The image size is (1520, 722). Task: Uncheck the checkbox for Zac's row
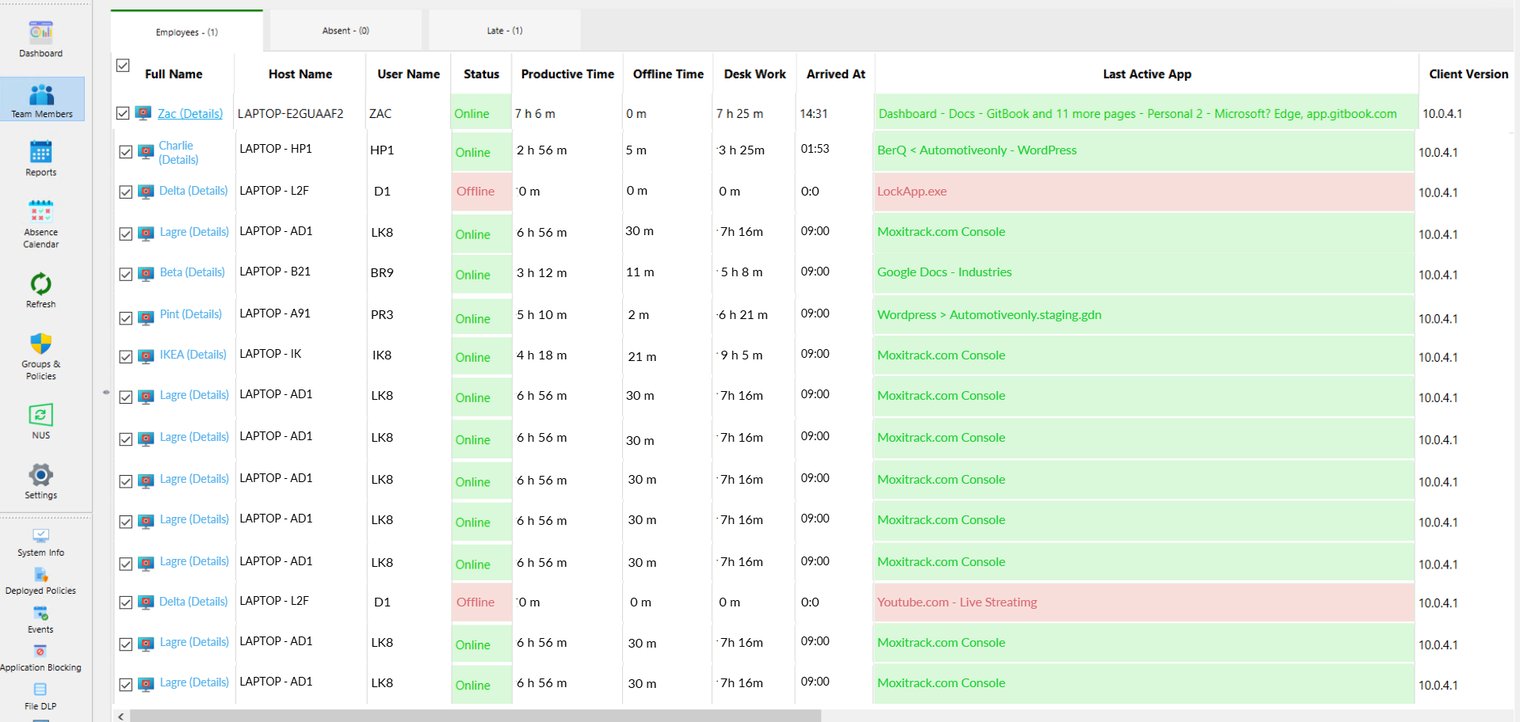tap(123, 114)
